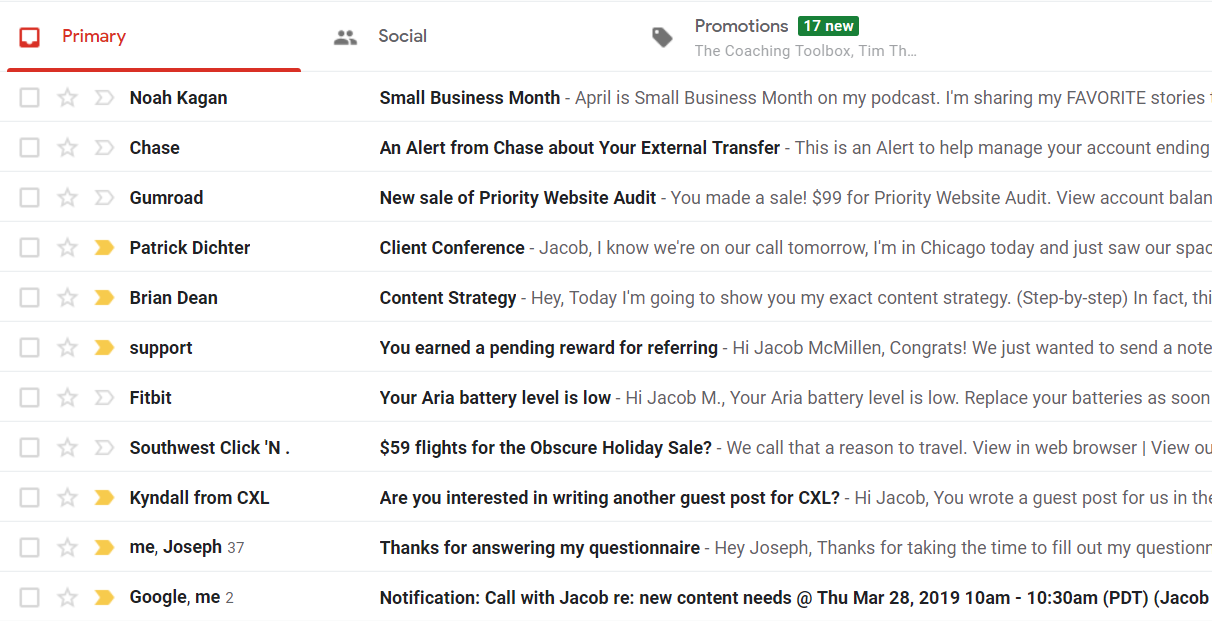Mark the Gumroad email as important
Screen dimensions: 1212x621
pos(104,198)
